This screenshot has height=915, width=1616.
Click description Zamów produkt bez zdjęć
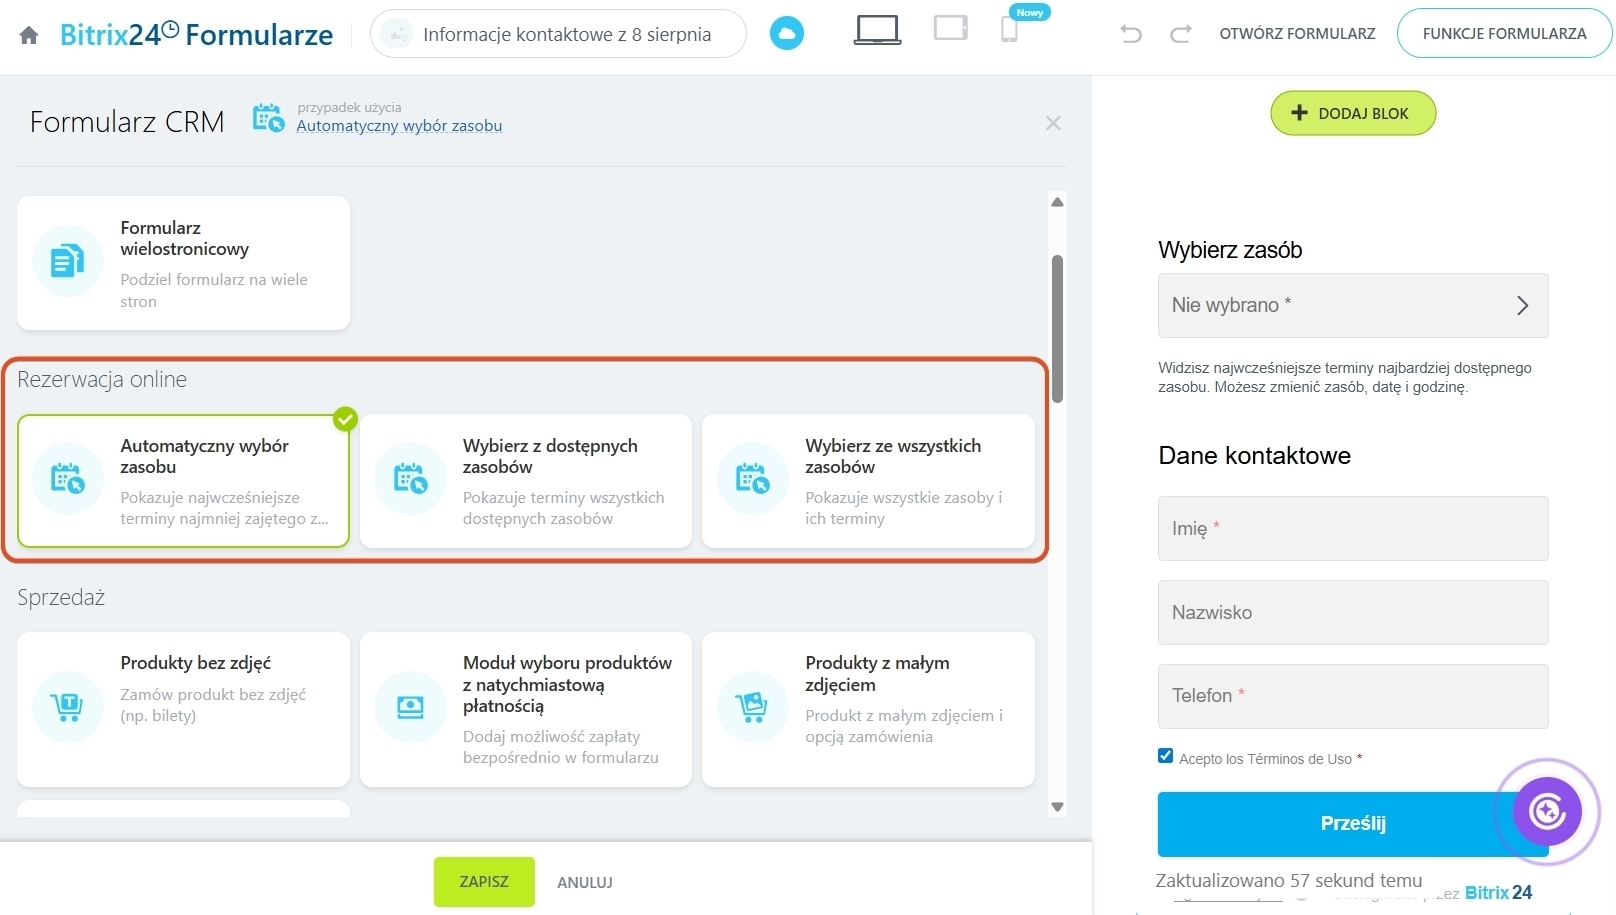(x=213, y=705)
